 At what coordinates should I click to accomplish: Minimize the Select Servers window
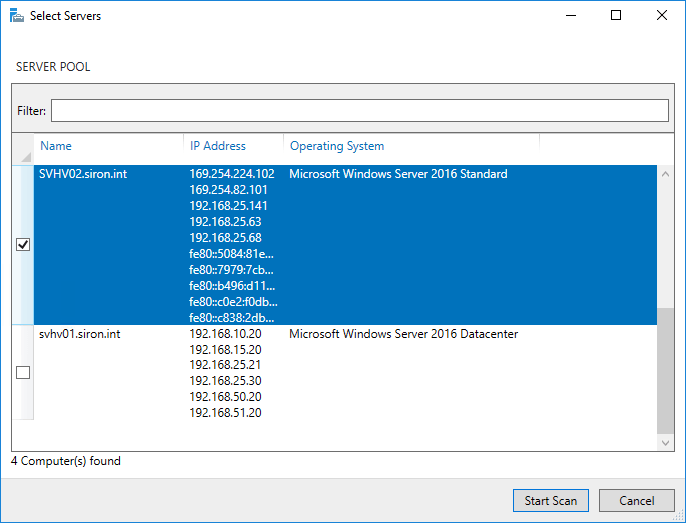(x=571, y=15)
